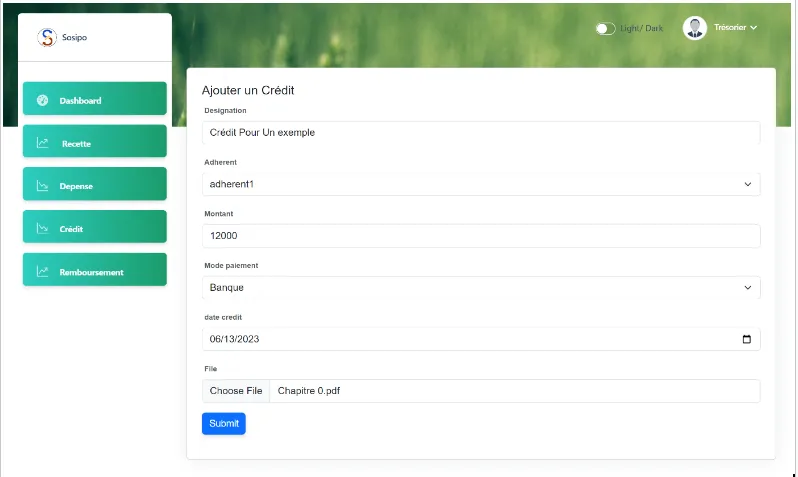Click the Sosipo logo icon
This screenshot has height=477, width=798.
pyautogui.click(x=47, y=37)
